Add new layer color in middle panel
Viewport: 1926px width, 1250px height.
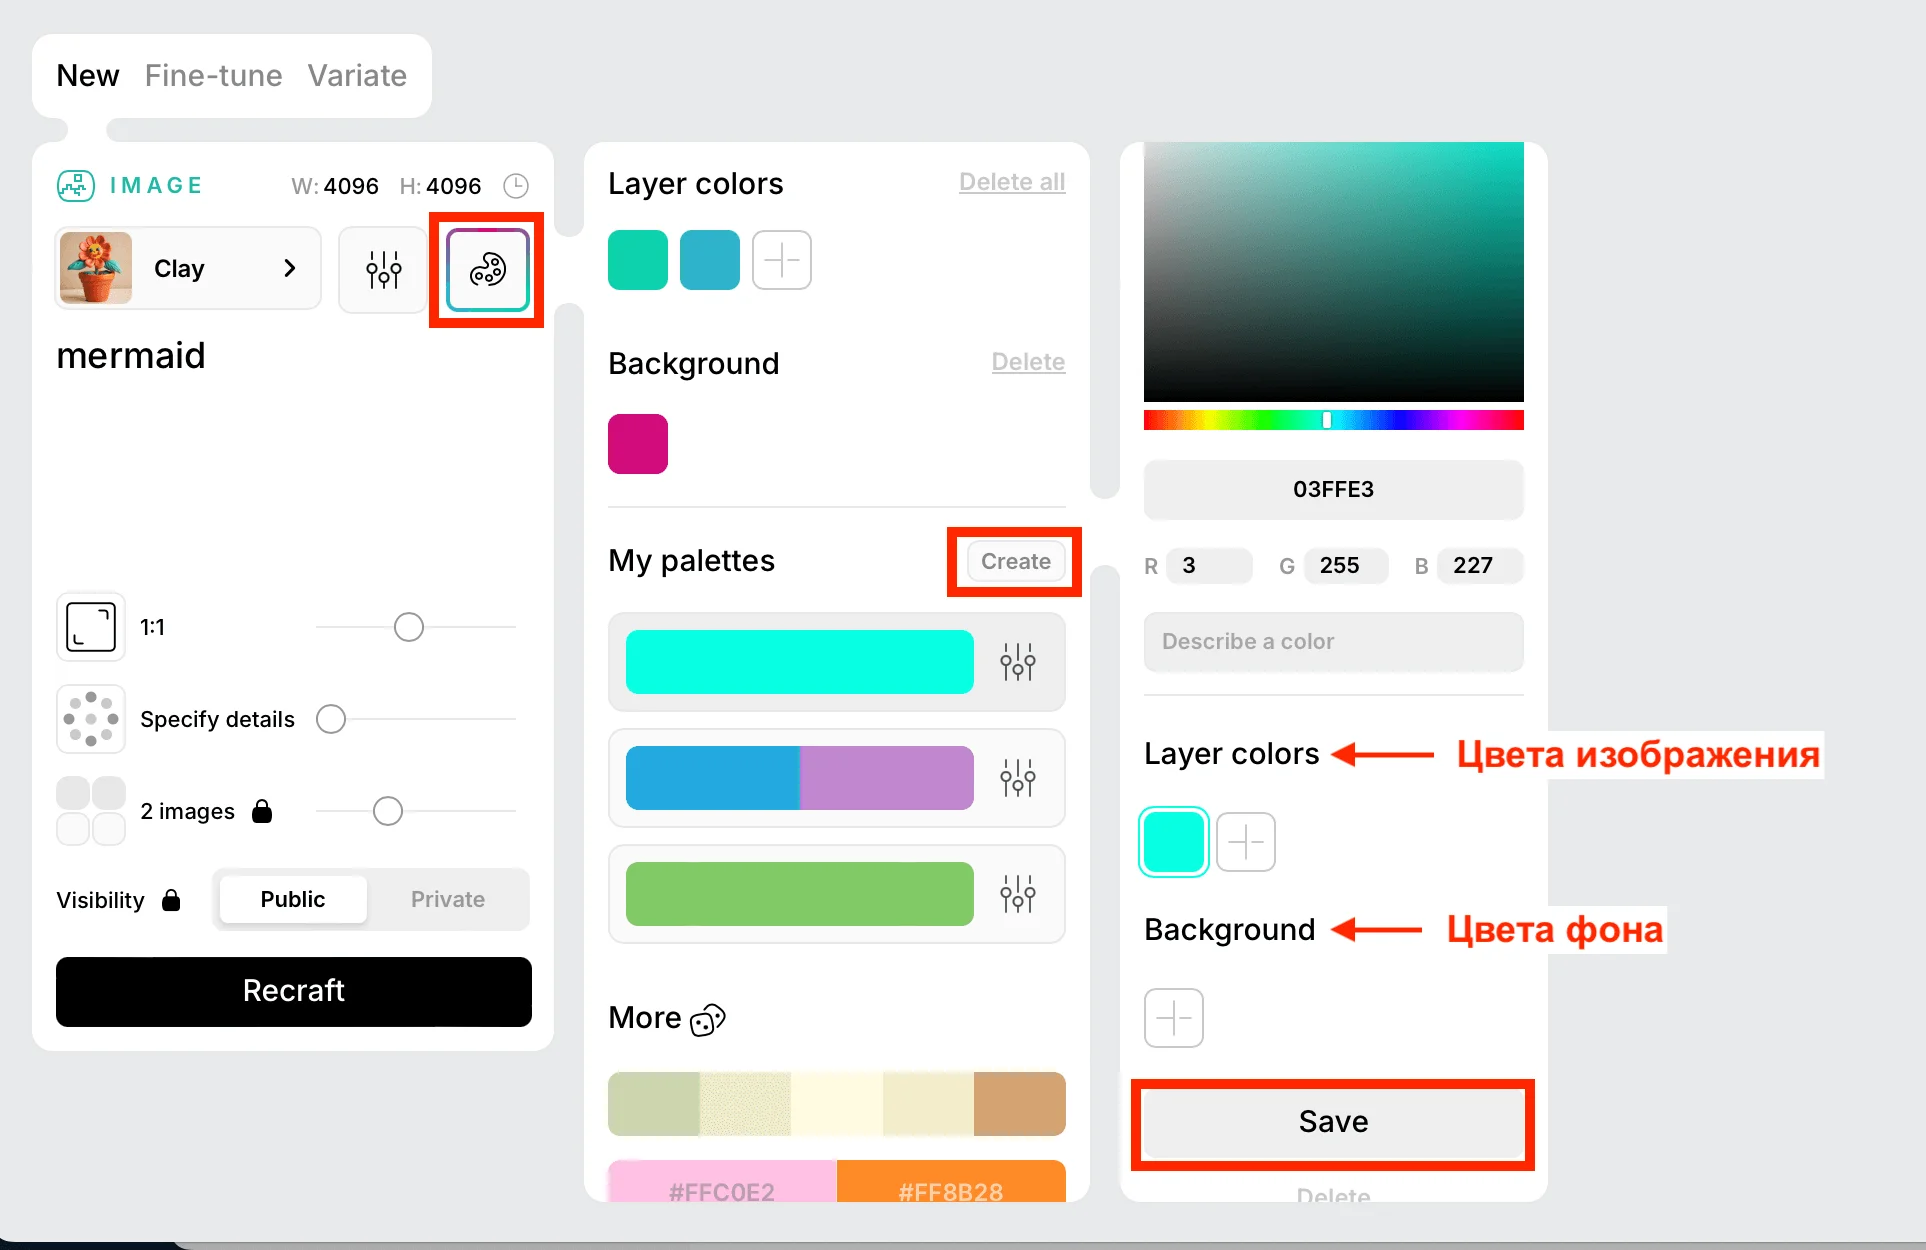click(781, 260)
